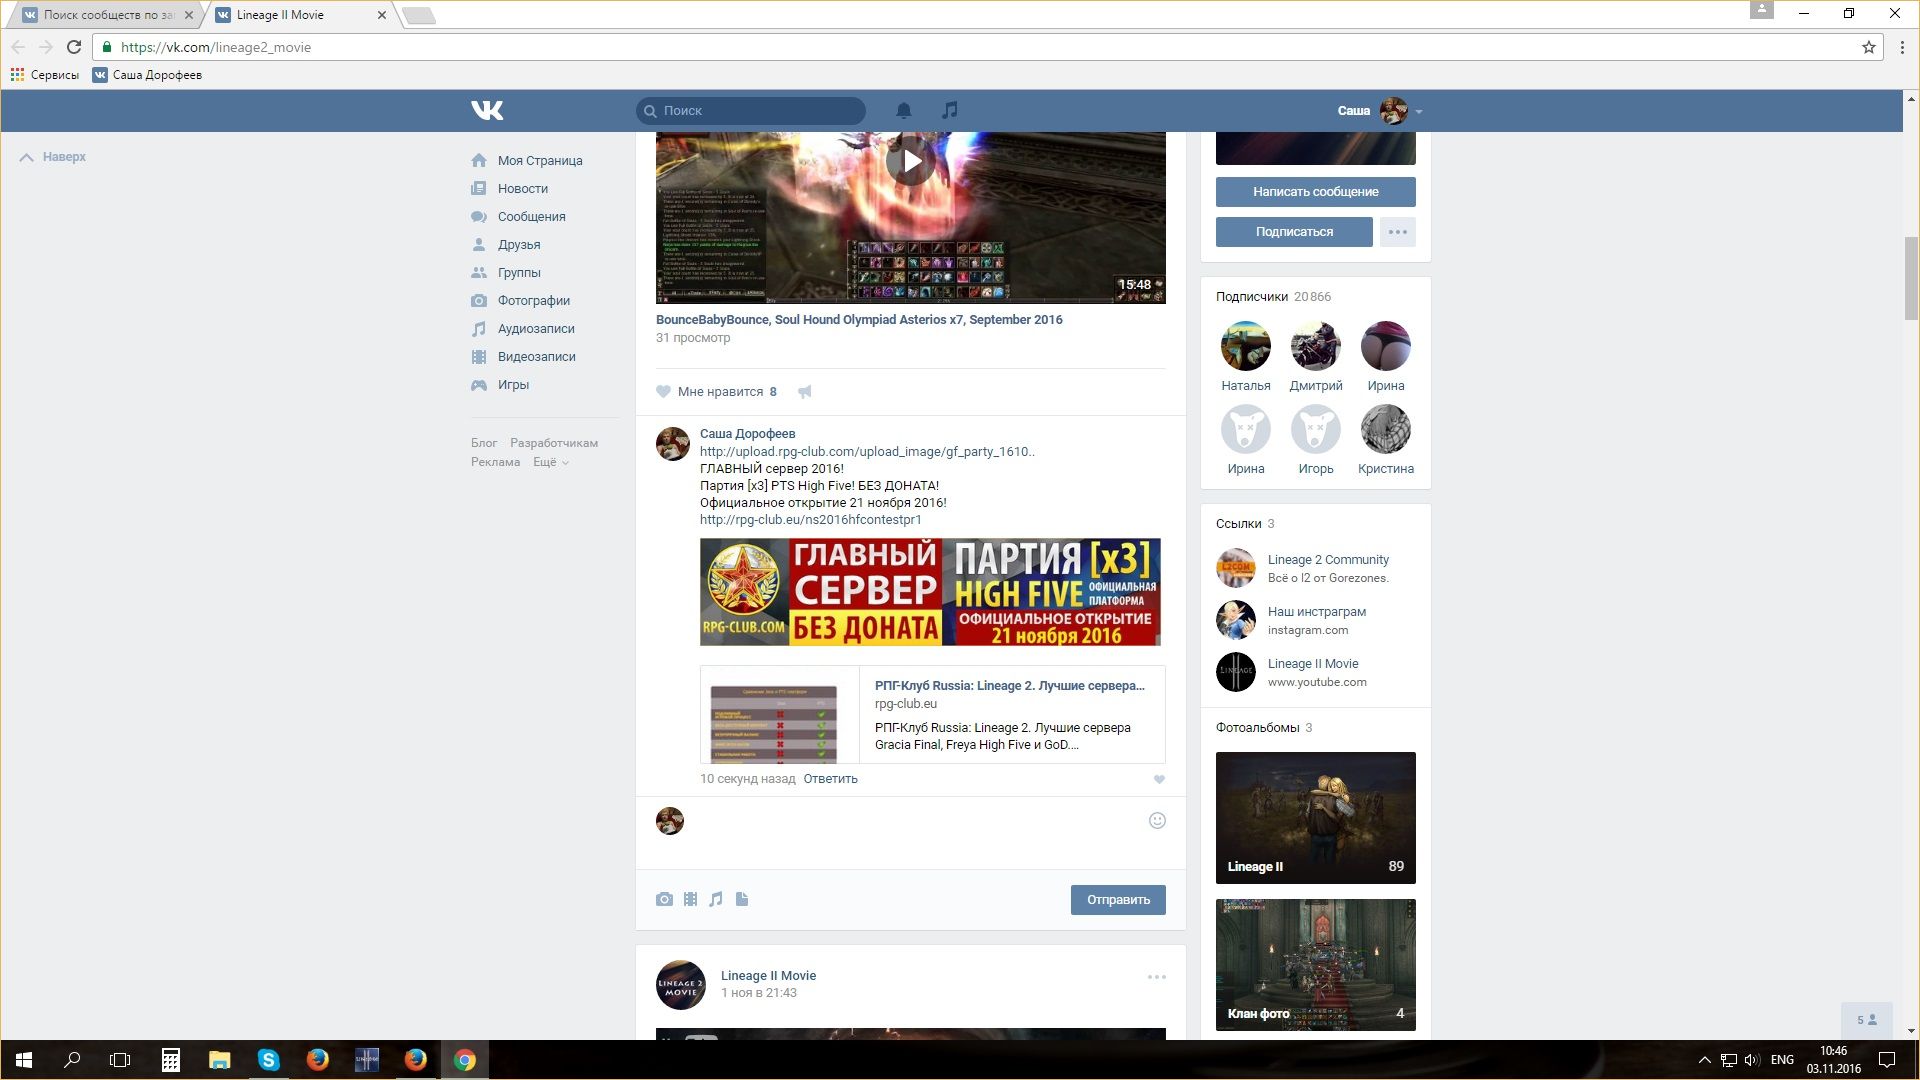Open the ГЛАВНЫЙ СЕРВЕР banner image

pos(930,592)
